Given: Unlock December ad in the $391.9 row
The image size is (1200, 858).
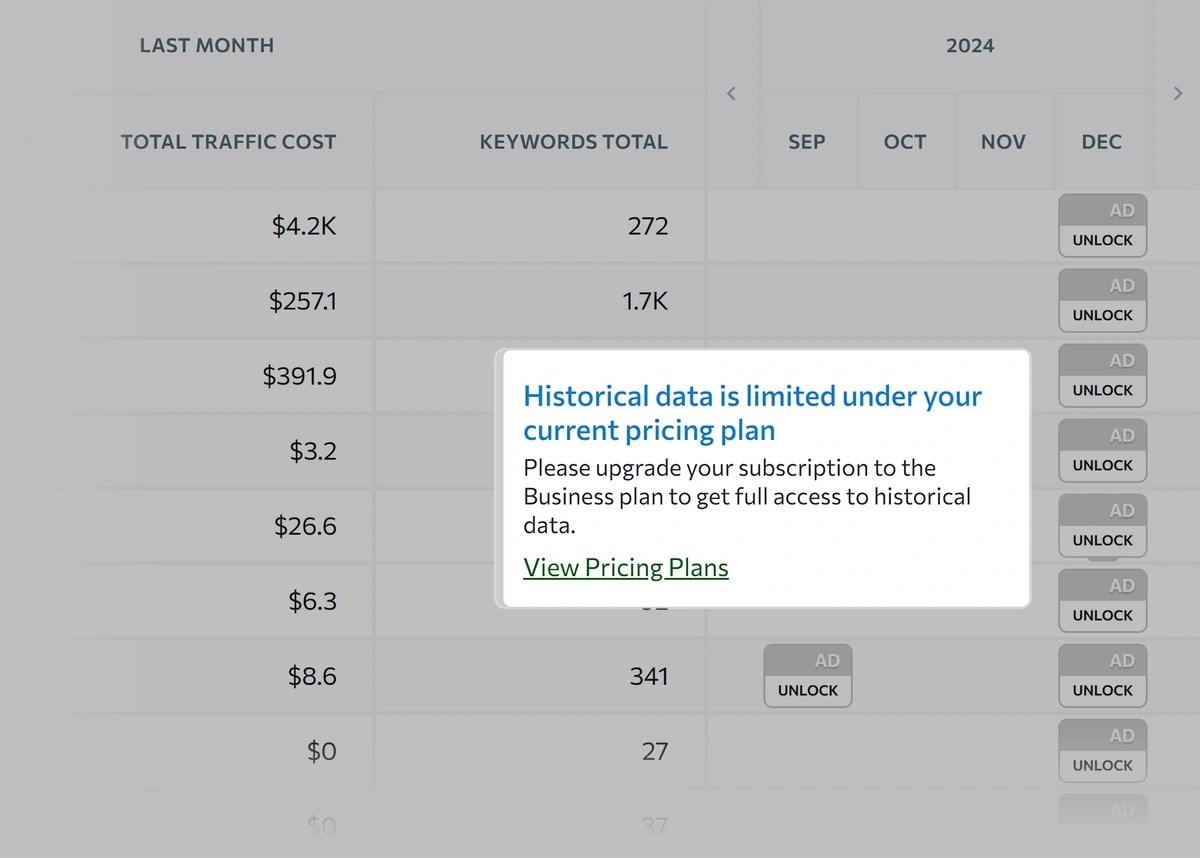Looking at the screenshot, I should [x=1102, y=390].
